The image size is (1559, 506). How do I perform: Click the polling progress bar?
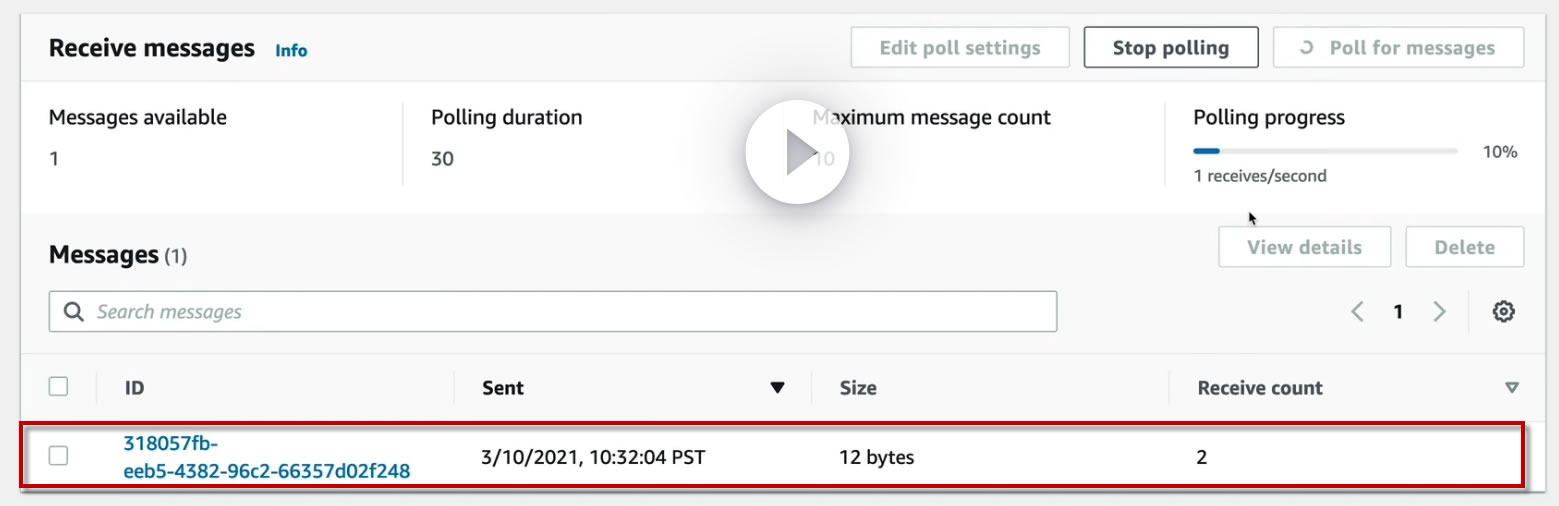[x=1324, y=152]
